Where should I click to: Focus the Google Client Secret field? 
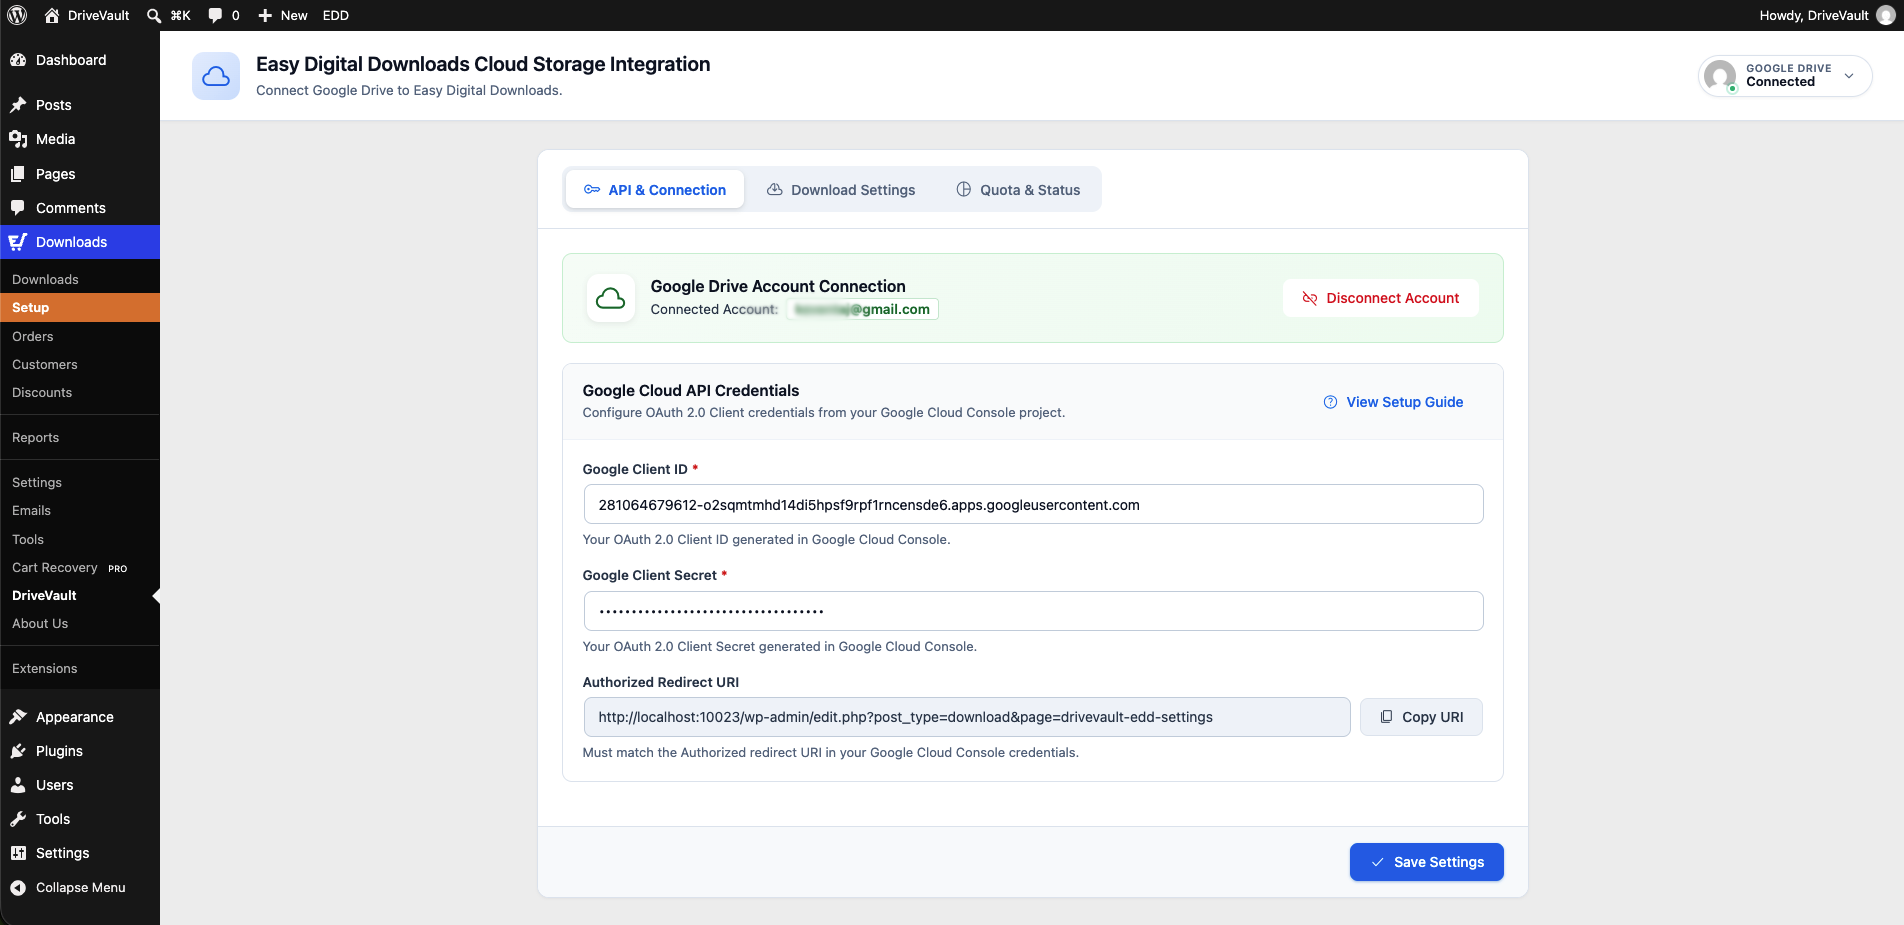click(1033, 611)
